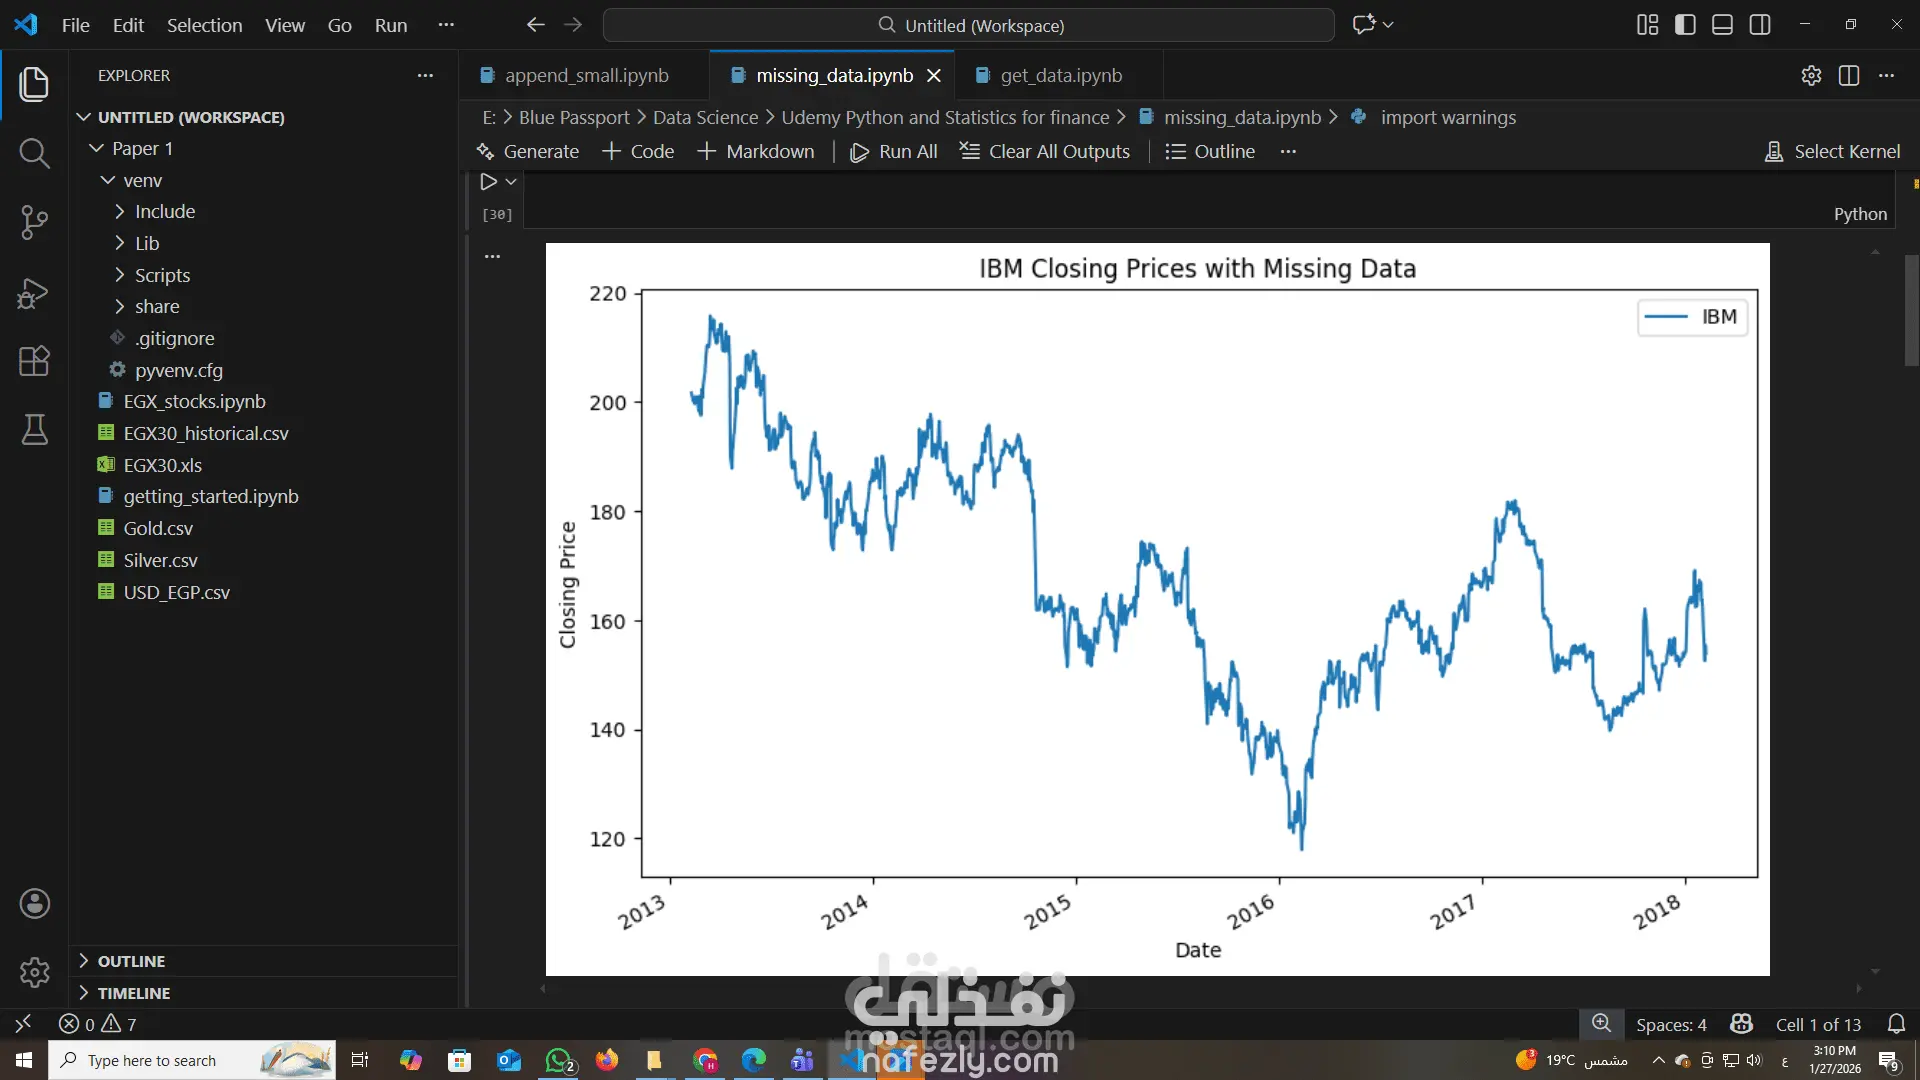This screenshot has height=1080, width=1920.
Task: Open the File menu
Action: coord(76,25)
